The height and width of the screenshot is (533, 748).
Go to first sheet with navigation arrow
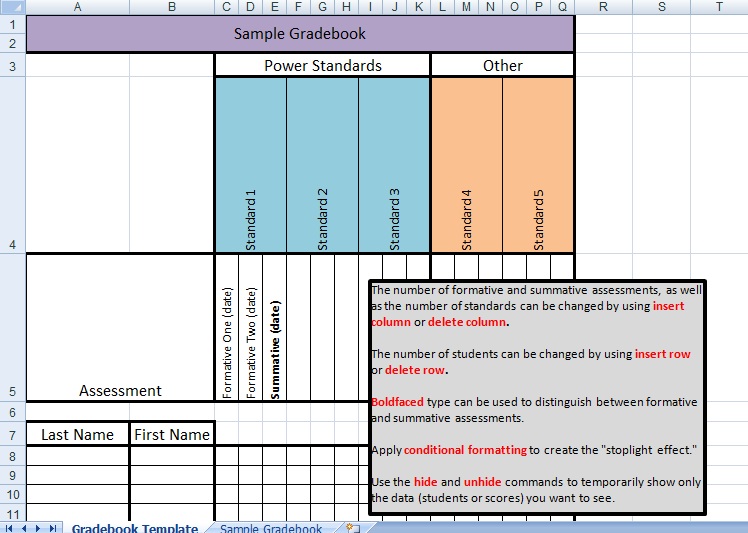click(8, 528)
